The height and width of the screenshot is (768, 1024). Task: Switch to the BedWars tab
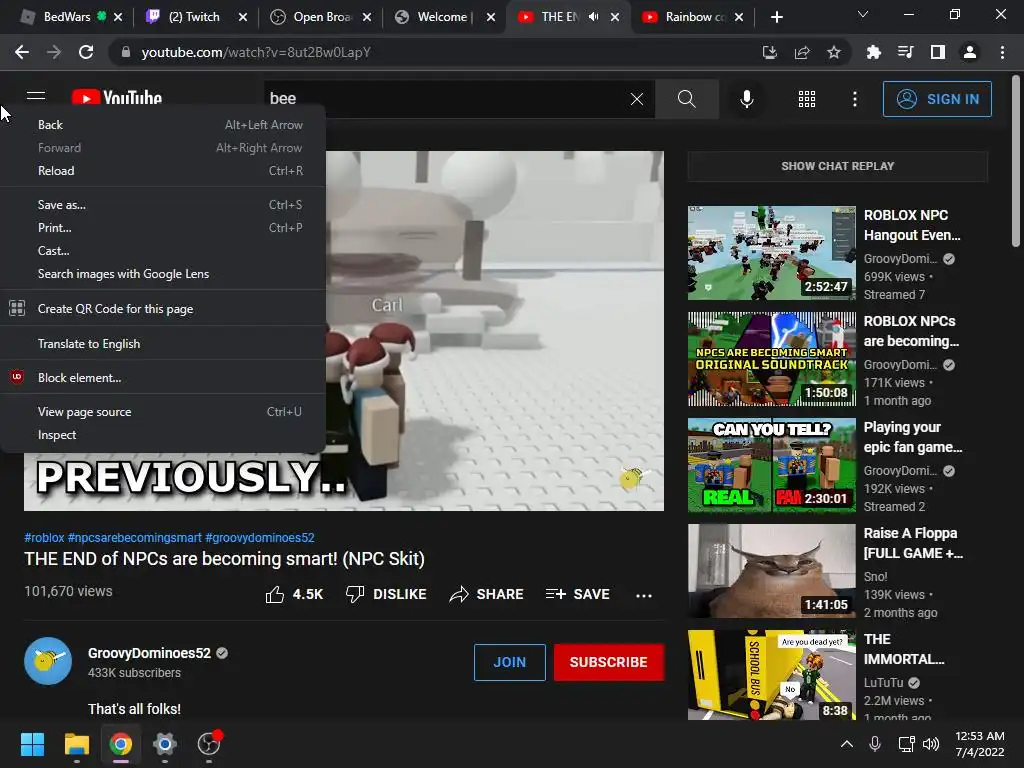tap(67, 17)
